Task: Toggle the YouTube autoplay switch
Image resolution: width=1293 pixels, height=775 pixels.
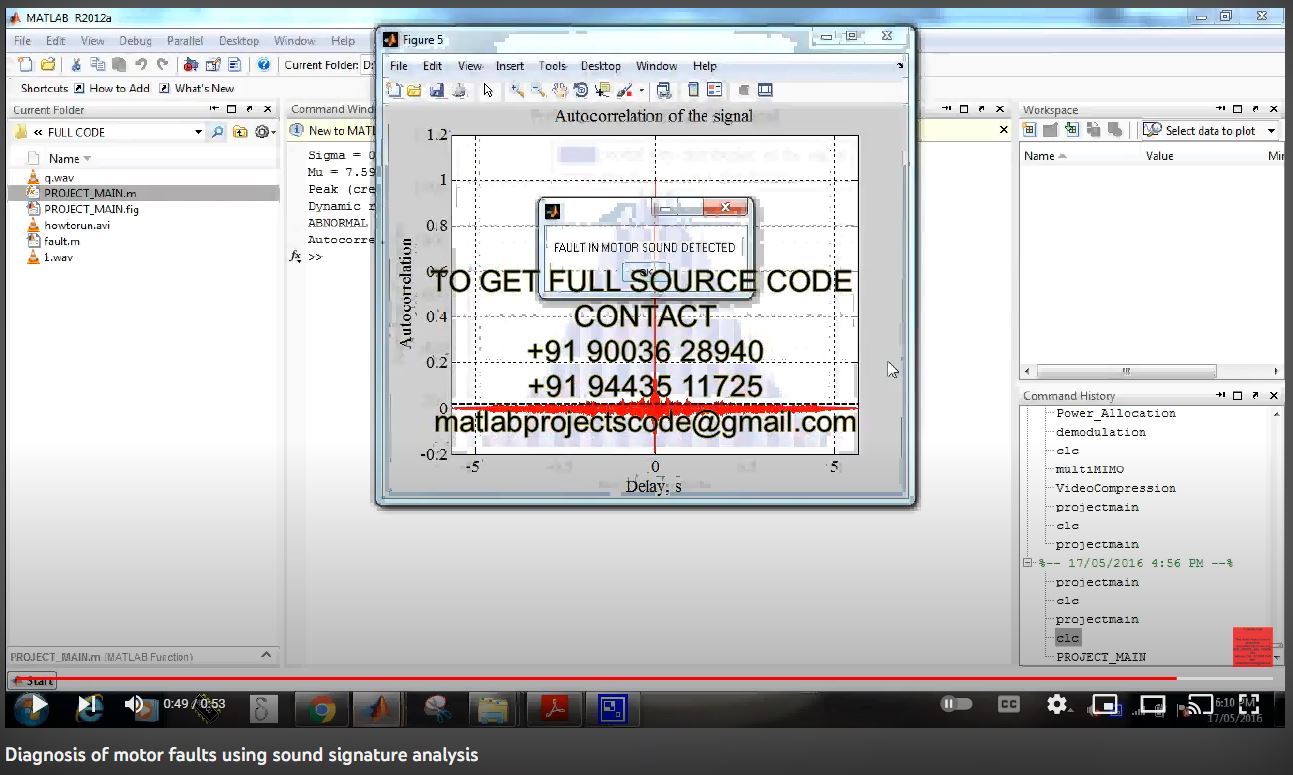Action: [x=955, y=704]
